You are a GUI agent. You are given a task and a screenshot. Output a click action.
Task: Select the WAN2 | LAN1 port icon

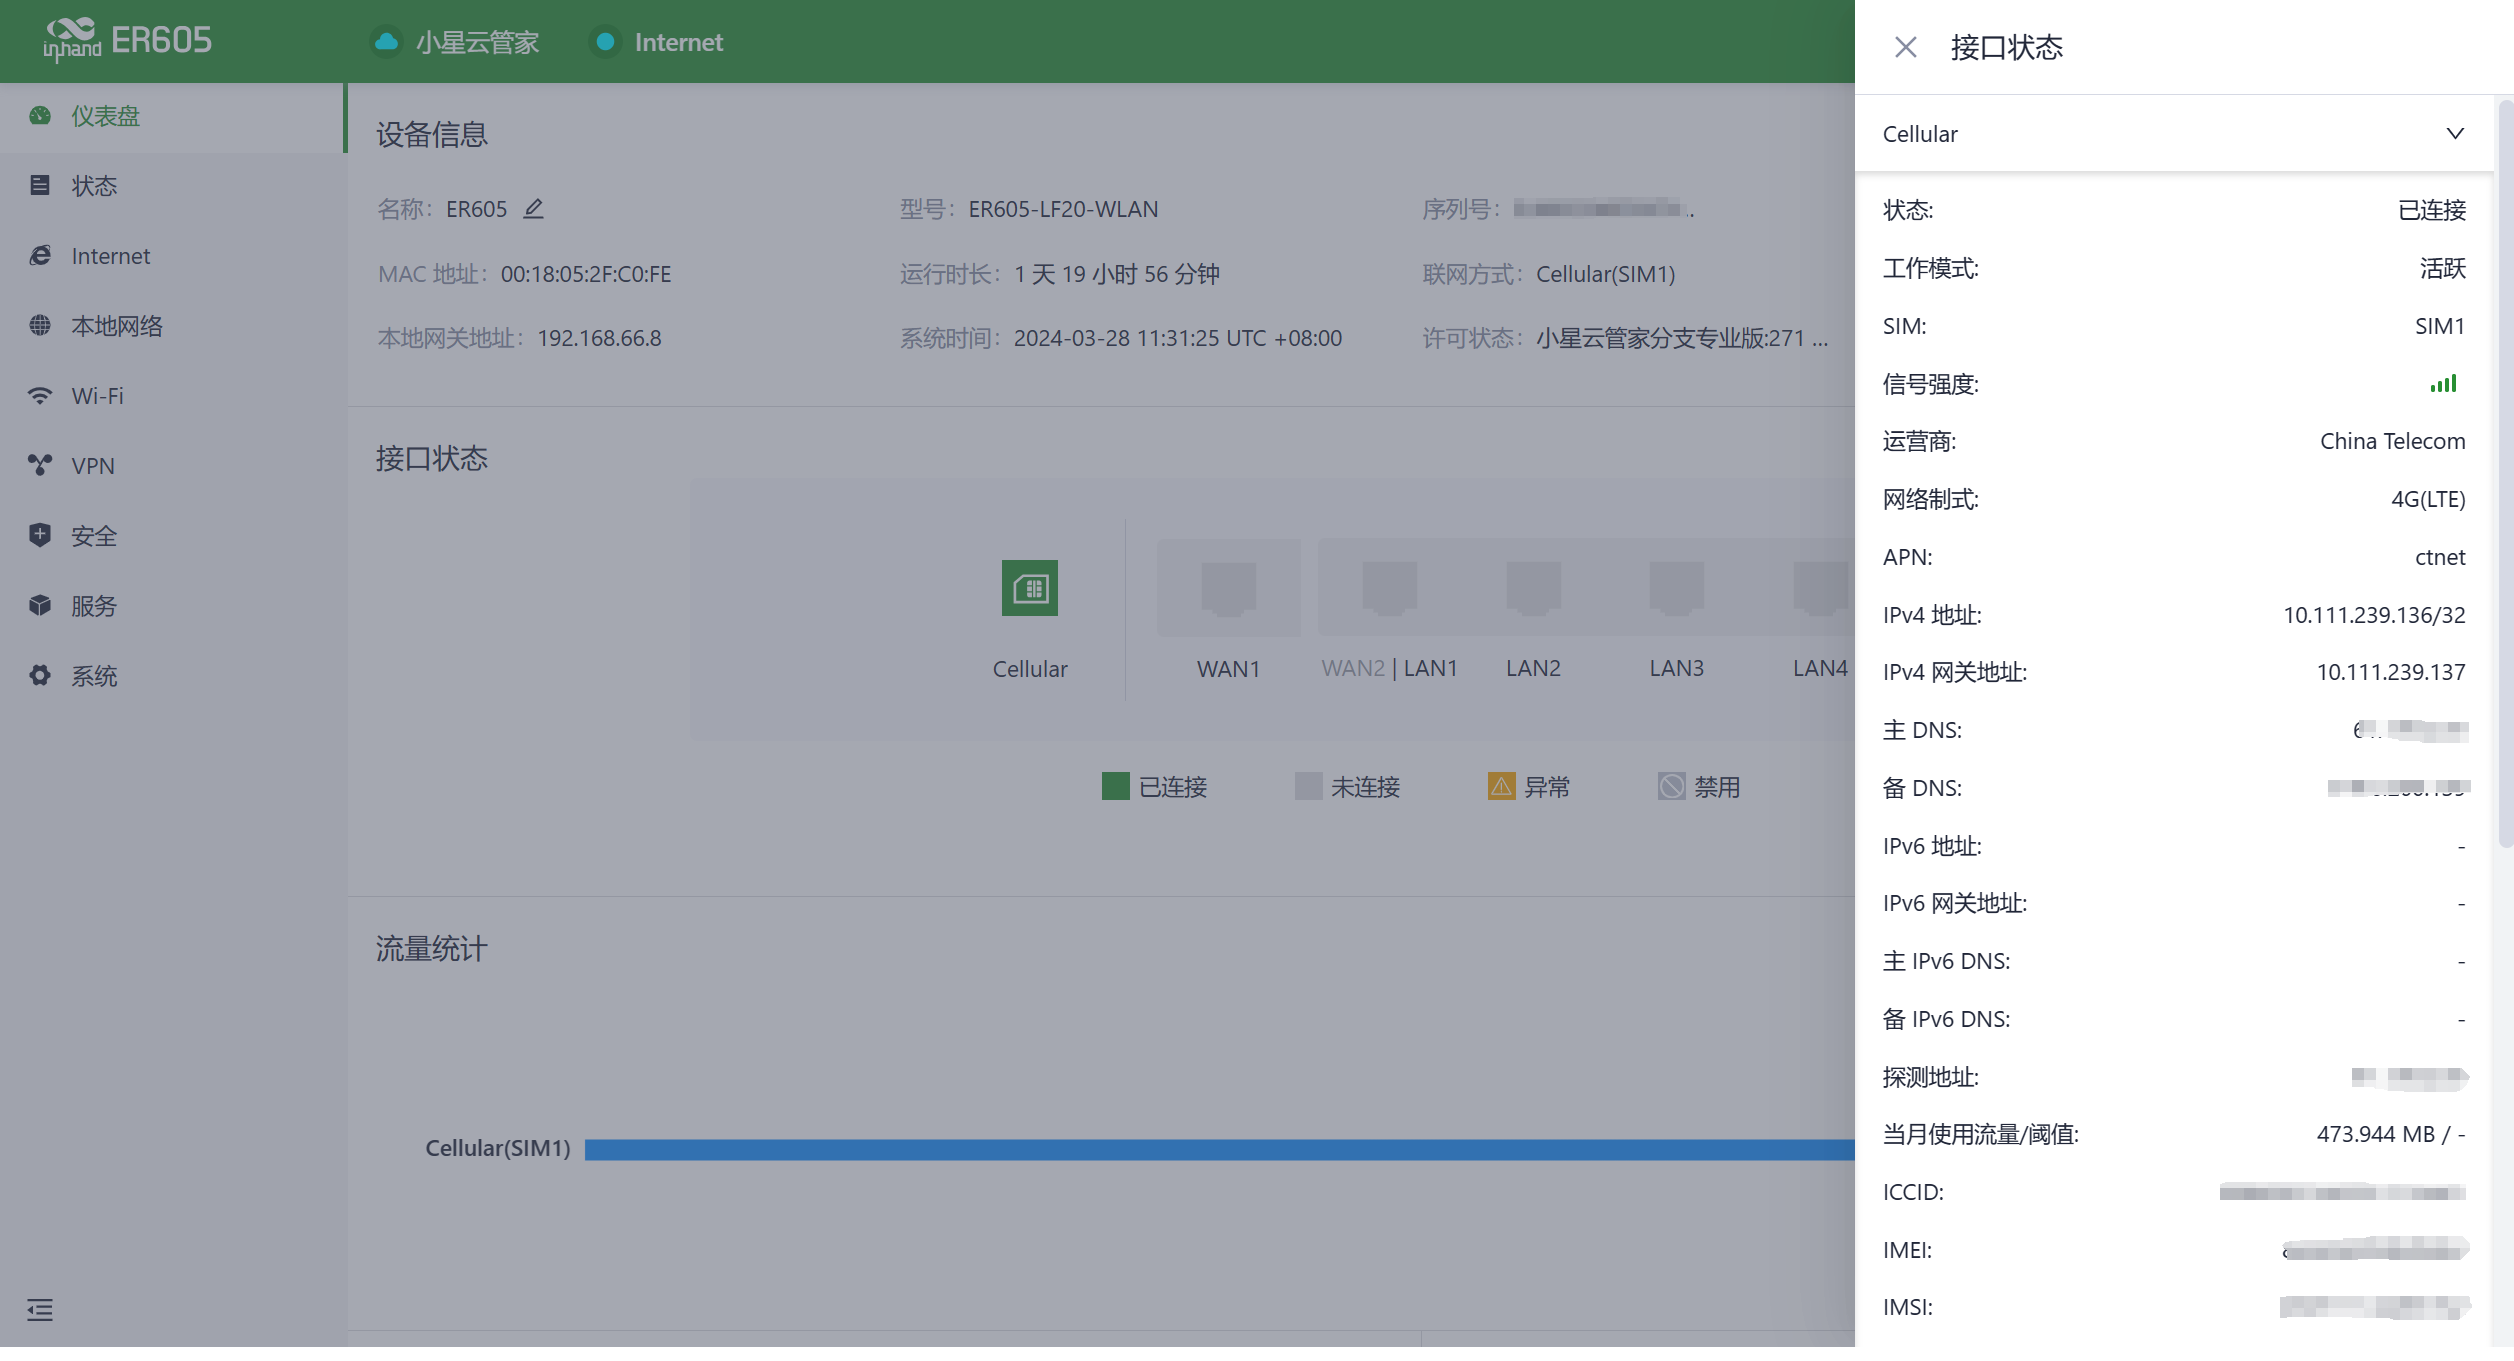pos(1389,588)
